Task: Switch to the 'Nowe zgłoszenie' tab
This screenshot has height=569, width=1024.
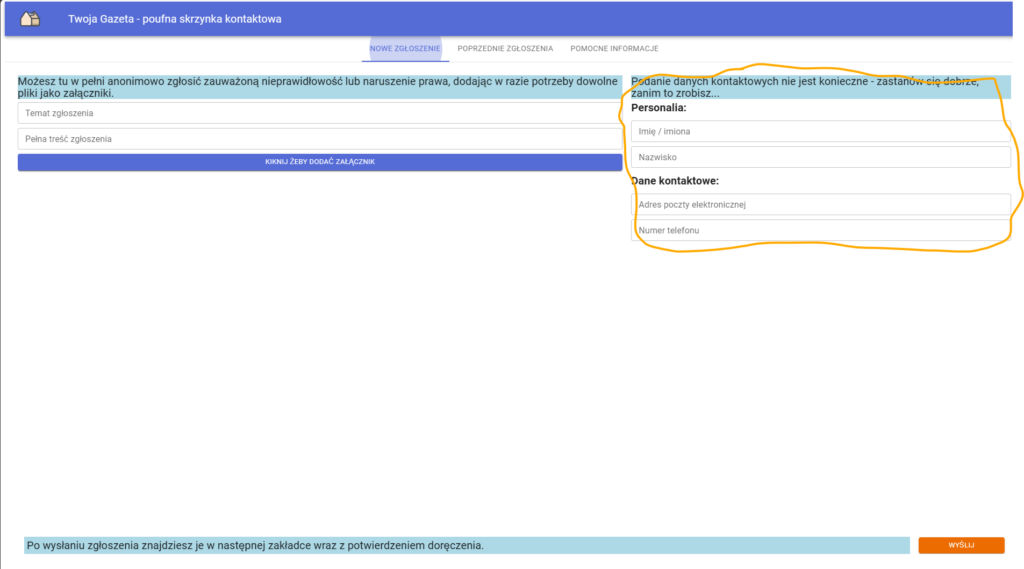Action: click(404, 48)
